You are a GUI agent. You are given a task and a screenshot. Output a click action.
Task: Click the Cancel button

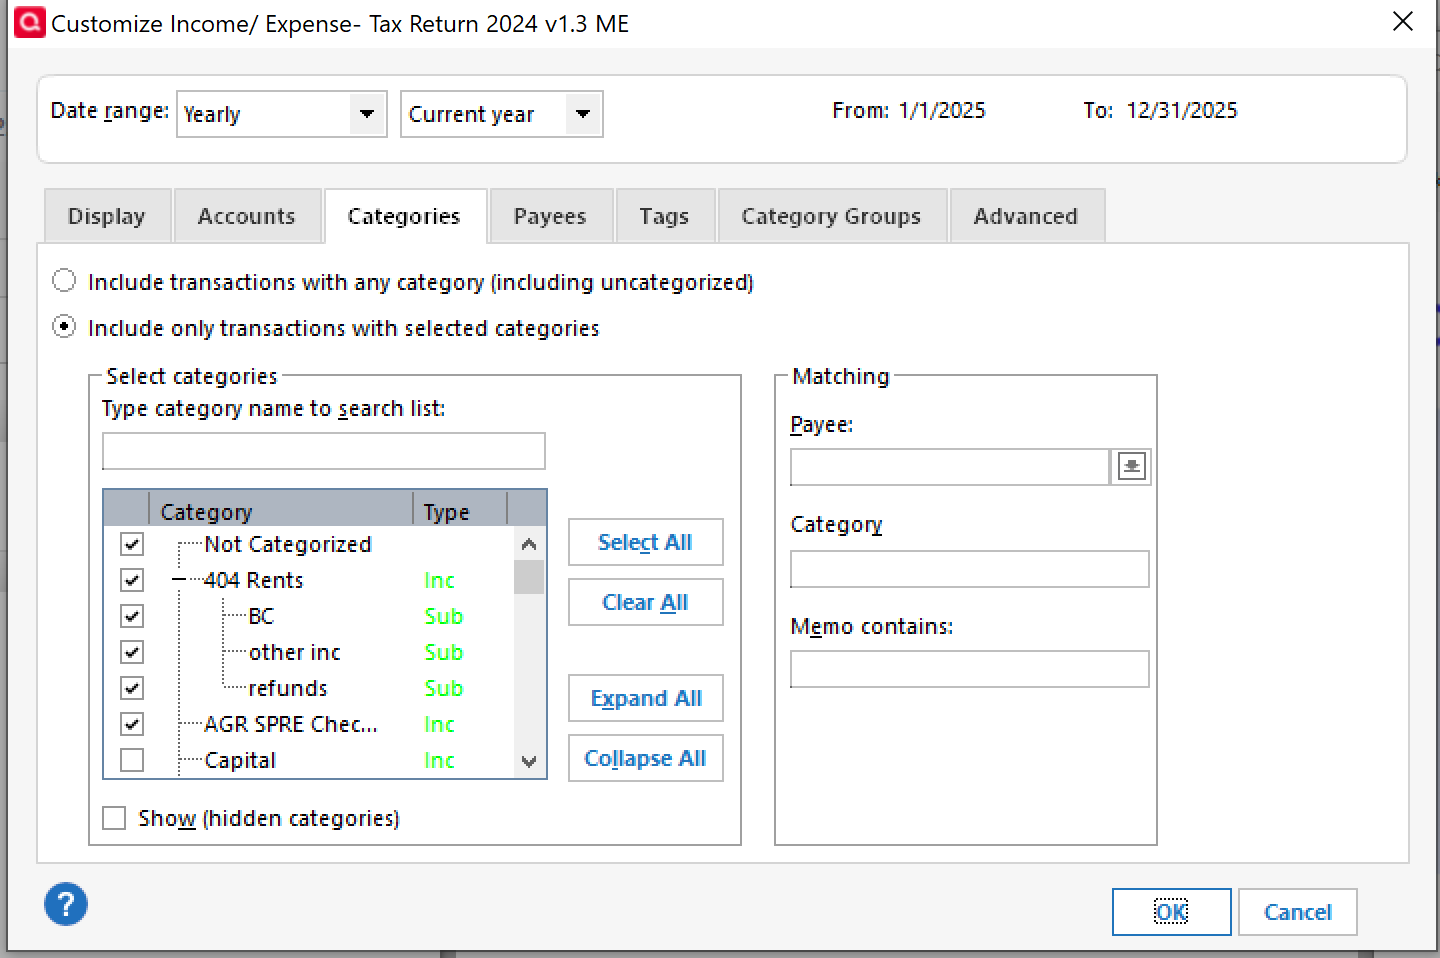click(1297, 912)
